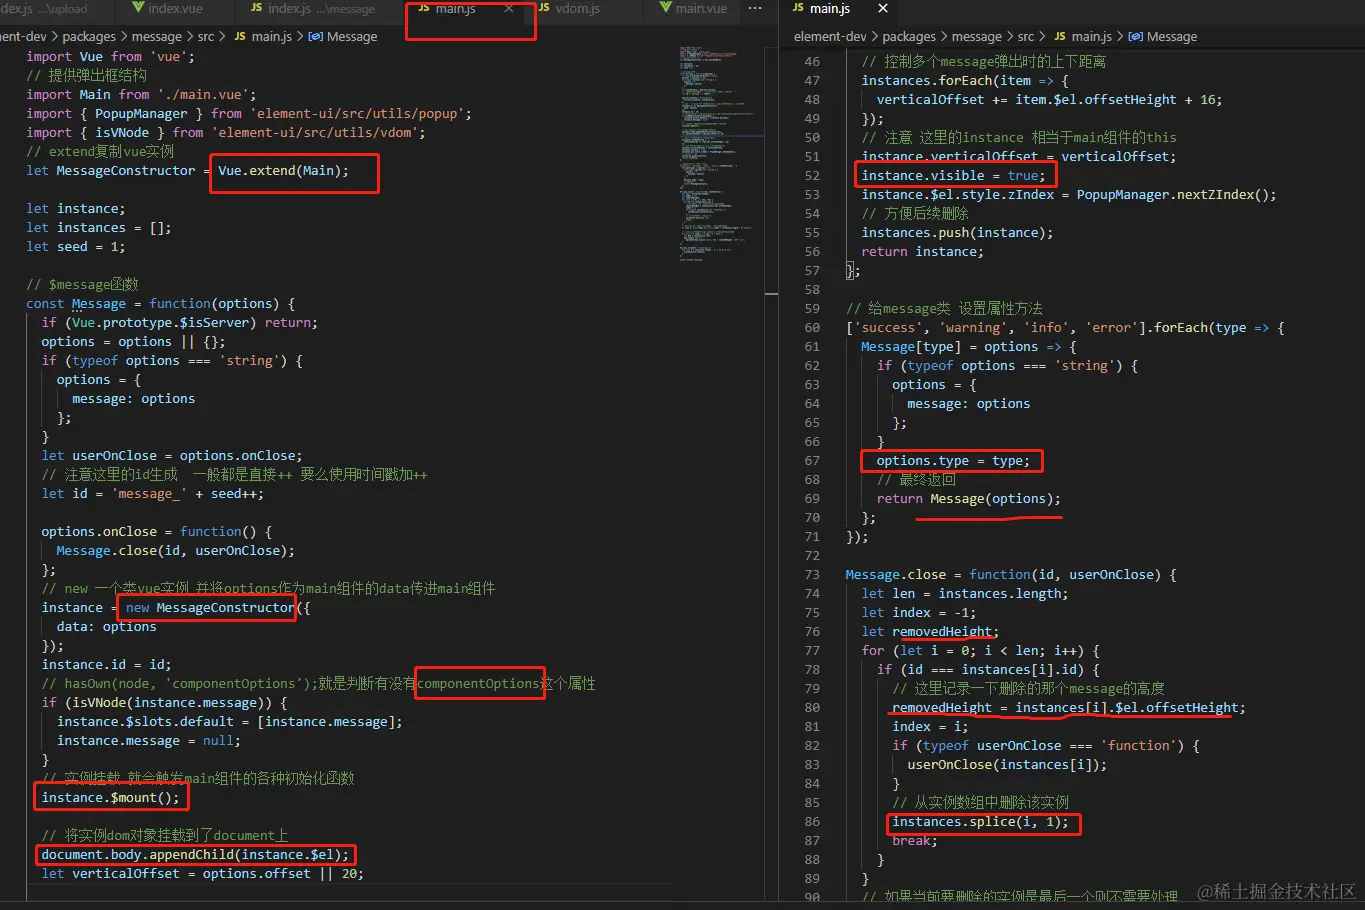Open packages in right breadcrumb
Image resolution: width=1365 pixels, height=910 pixels.
tap(909, 36)
